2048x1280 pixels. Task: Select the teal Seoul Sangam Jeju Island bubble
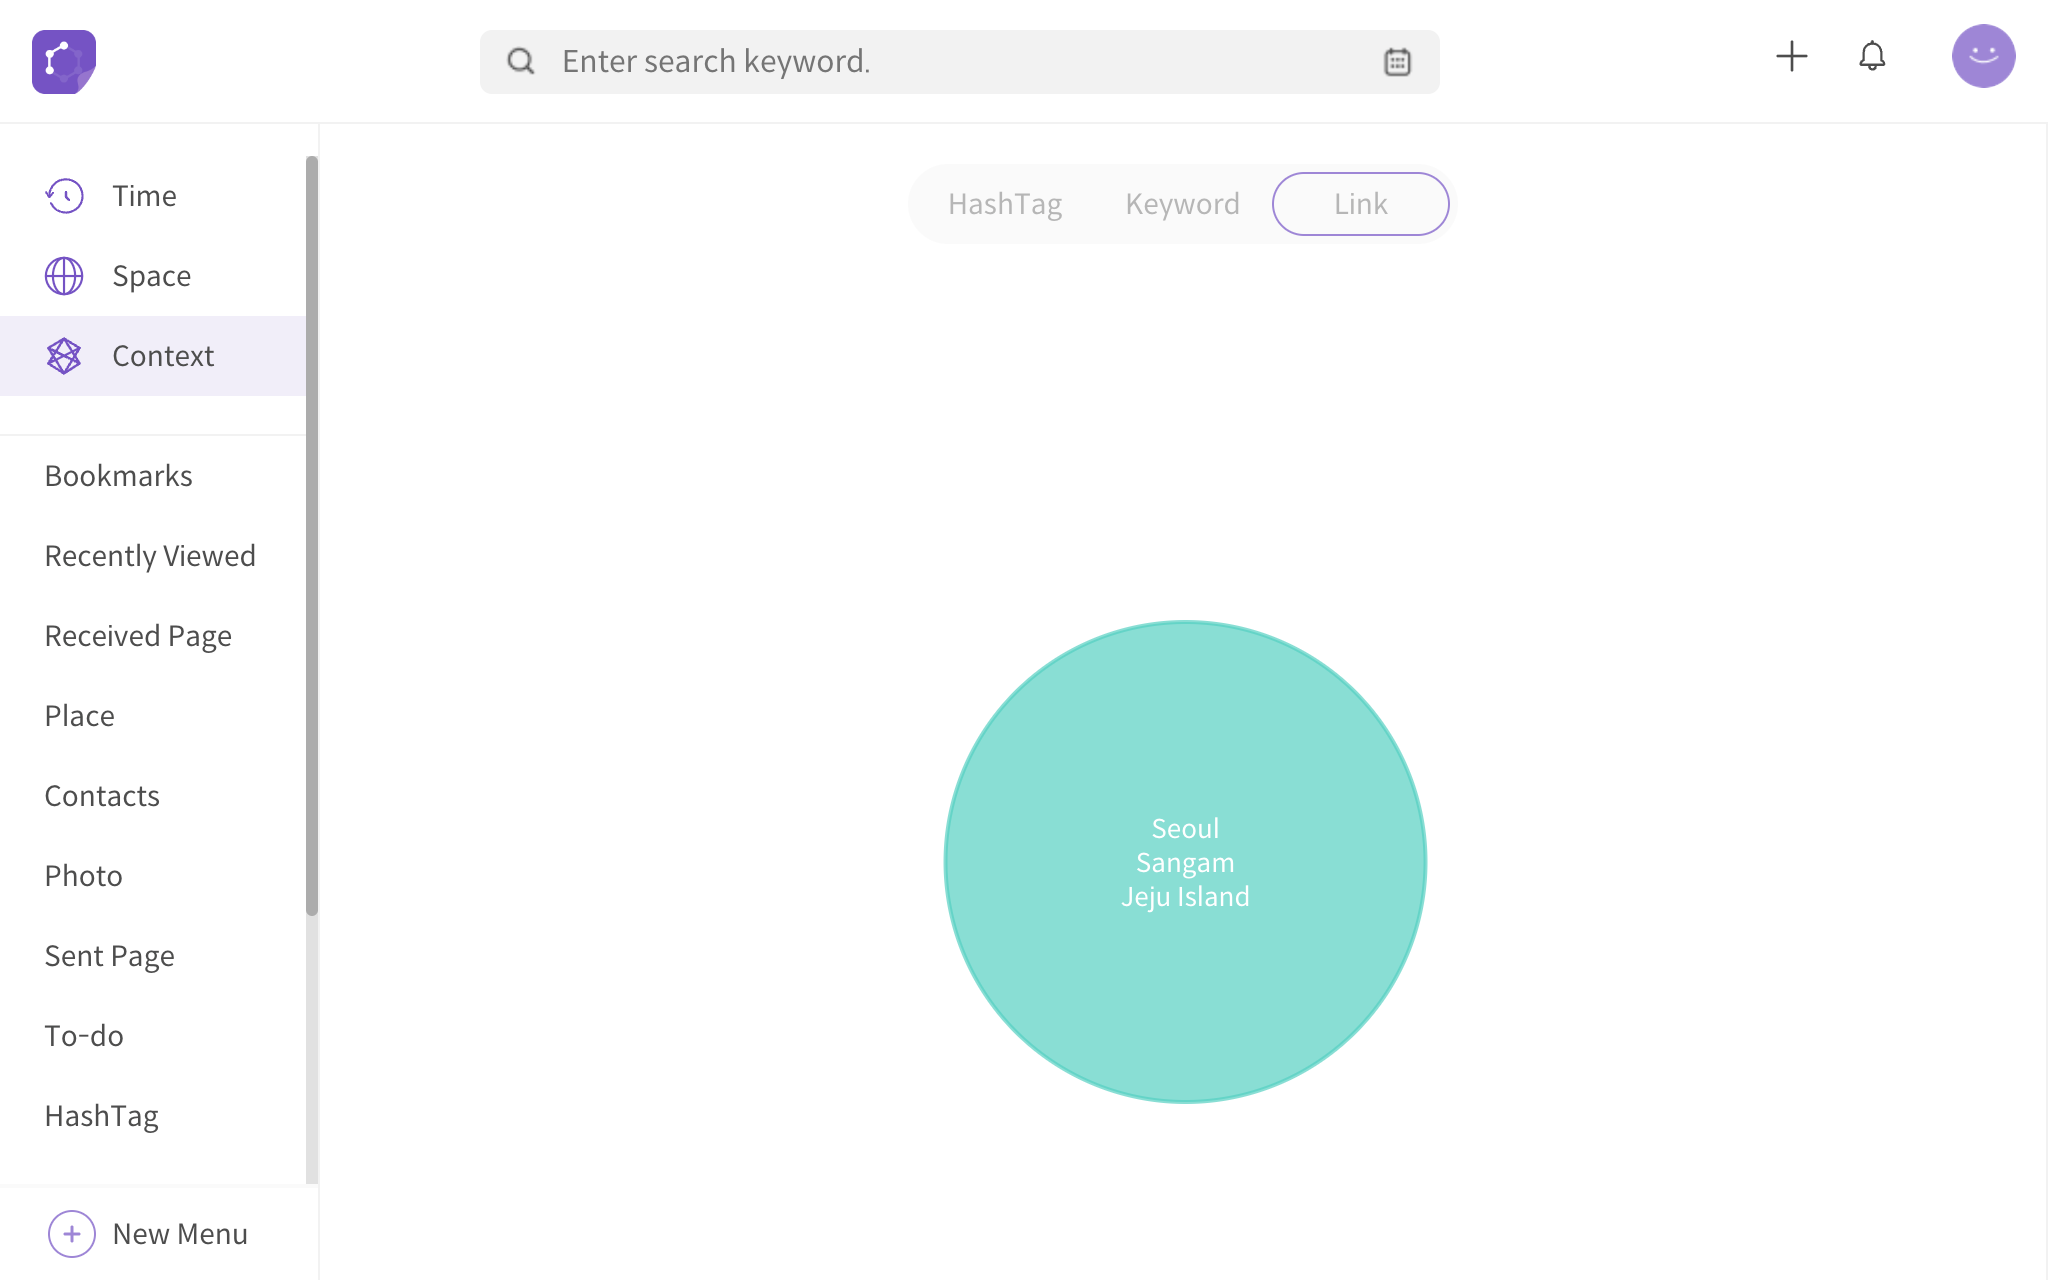tap(1185, 862)
